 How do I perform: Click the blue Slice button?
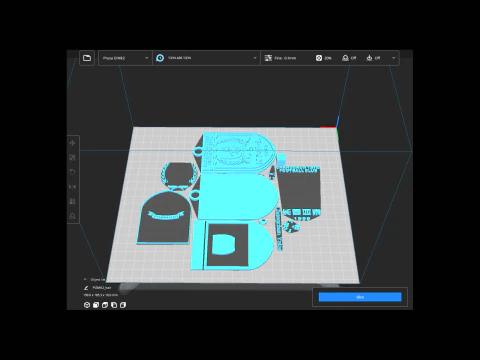pos(360,297)
